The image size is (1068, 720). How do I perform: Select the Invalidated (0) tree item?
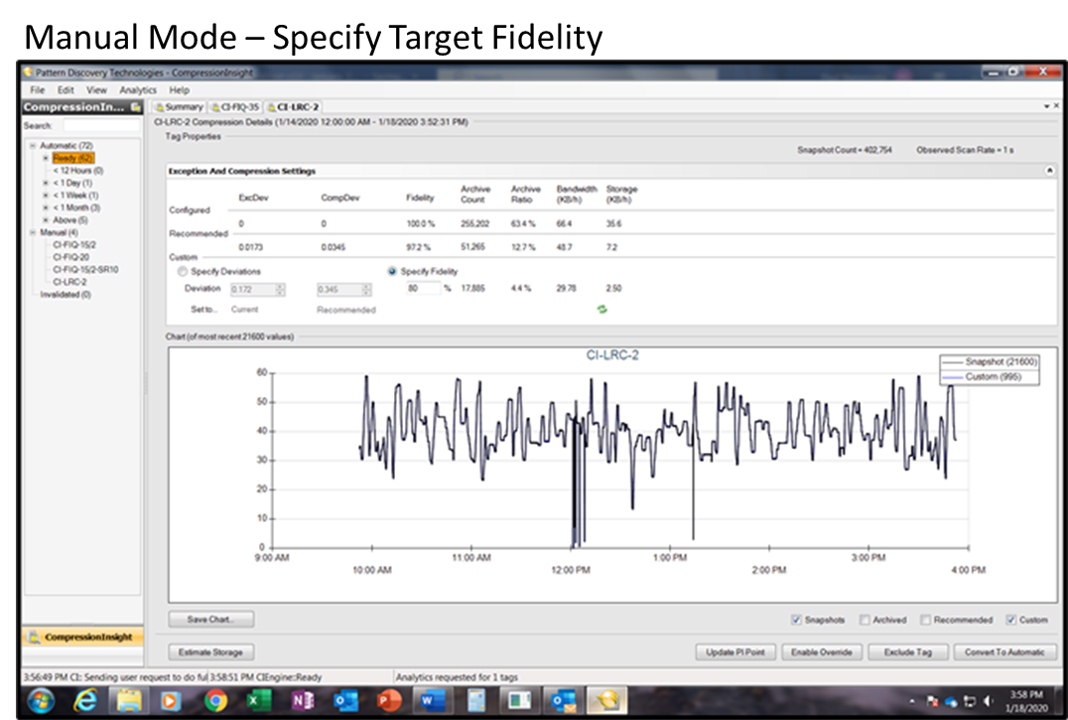pyautogui.click(x=65, y=294)
